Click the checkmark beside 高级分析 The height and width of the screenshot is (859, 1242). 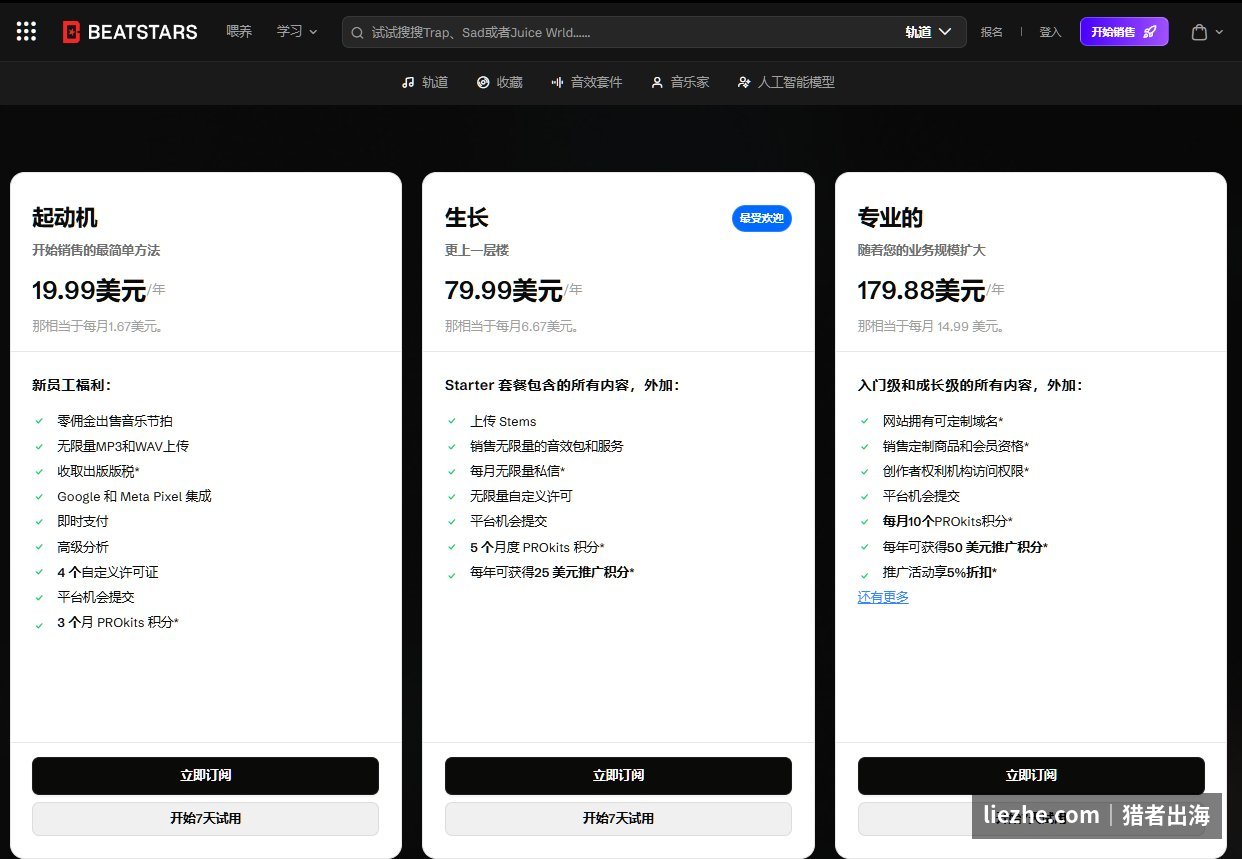[x=39, y=547]
